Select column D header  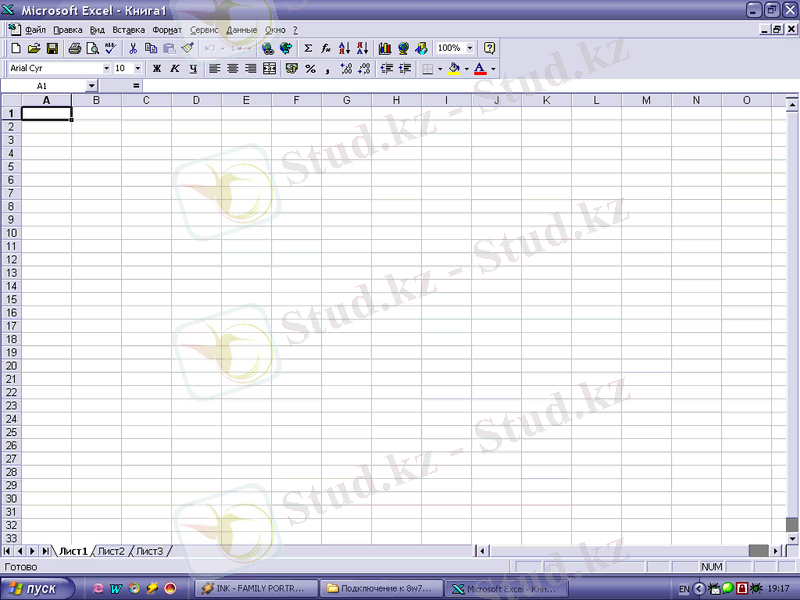pyautogui.click(x=196, y=100)
